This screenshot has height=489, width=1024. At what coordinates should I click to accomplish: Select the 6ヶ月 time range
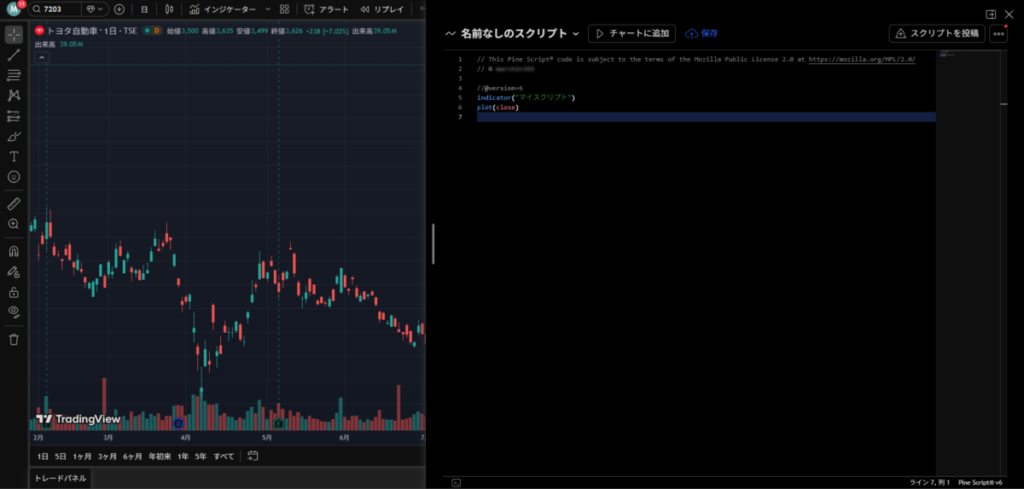click(x=132, y=456)
